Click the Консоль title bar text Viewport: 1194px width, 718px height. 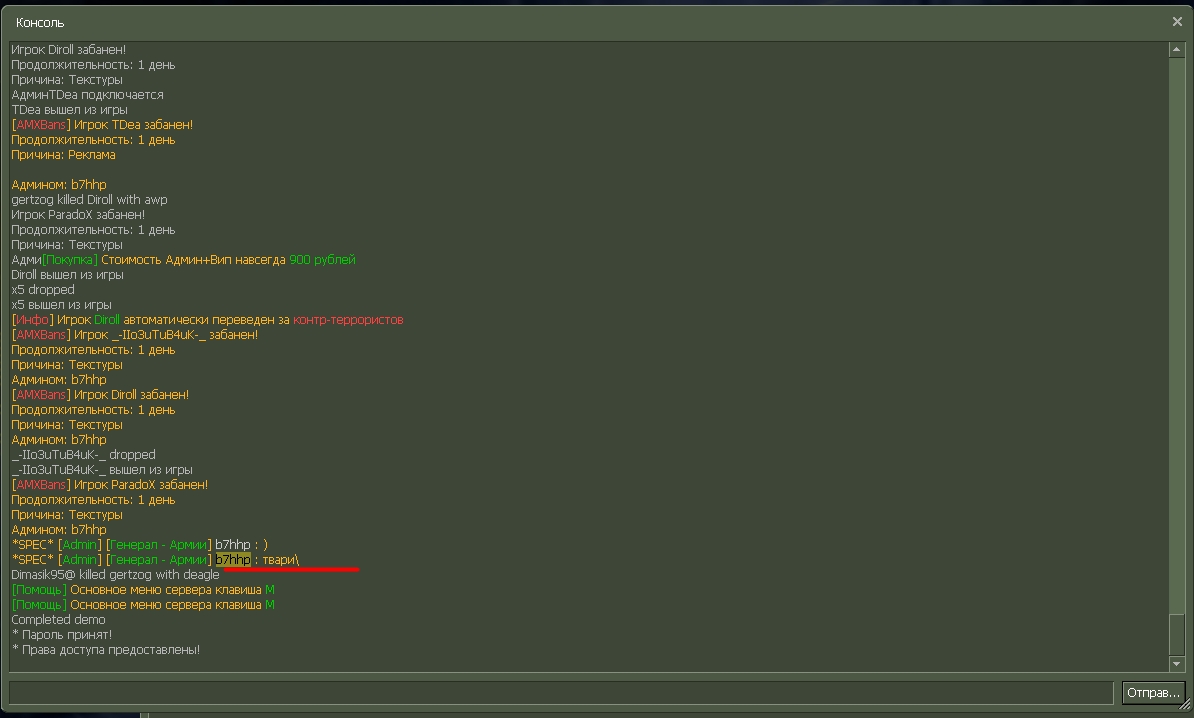coord(40,22)
